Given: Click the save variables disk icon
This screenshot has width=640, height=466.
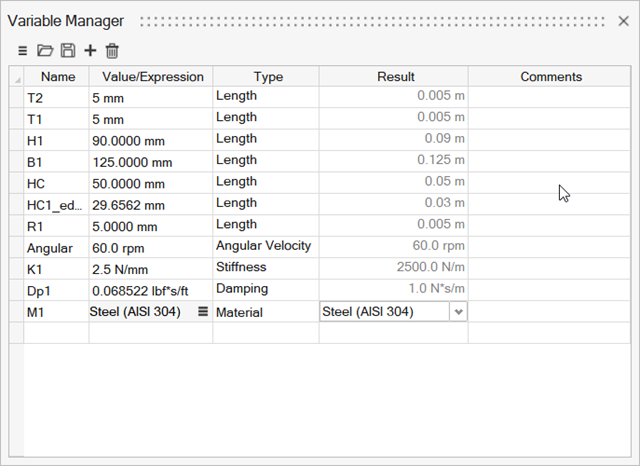Looking at the screenshot, I should pyautogui.click(x=68, y=51).
